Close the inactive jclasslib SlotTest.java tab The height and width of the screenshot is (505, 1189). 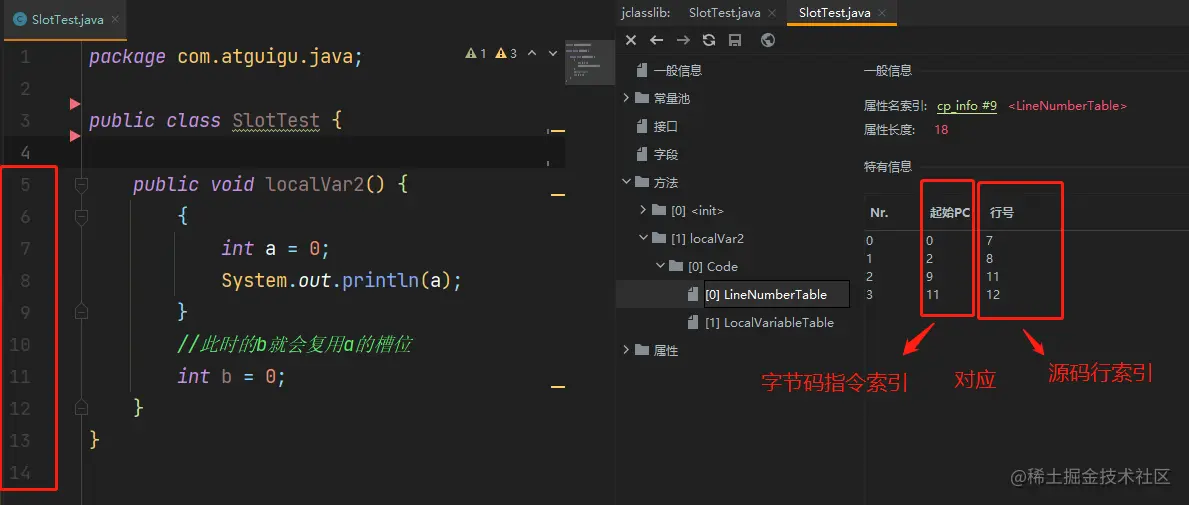coord(772,13)
